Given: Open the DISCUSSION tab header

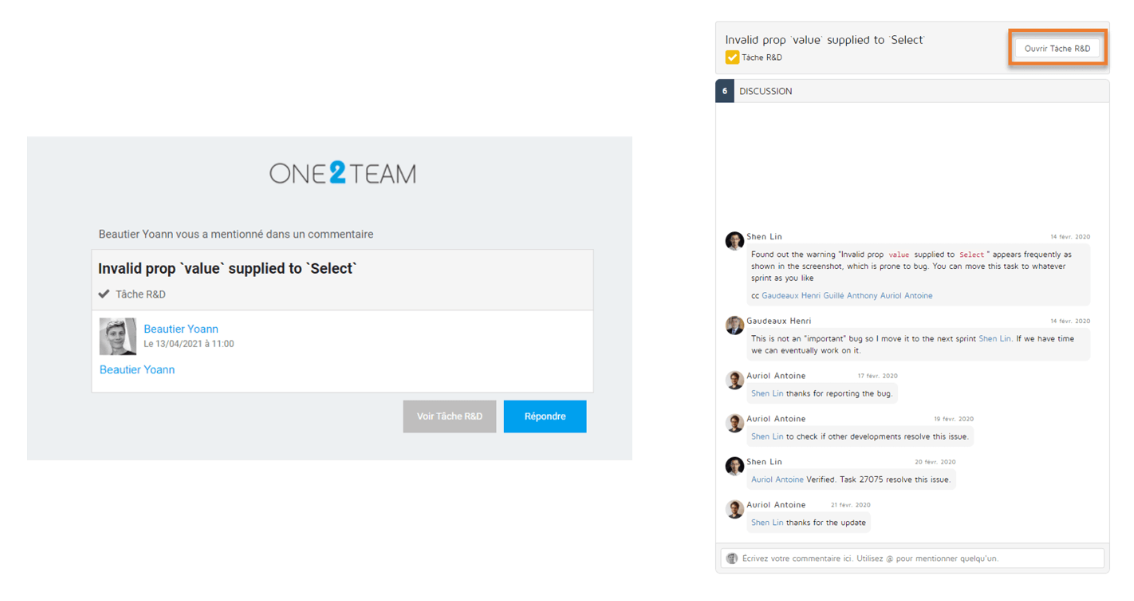Looking at the screenshot, I should tap(766, 91).
